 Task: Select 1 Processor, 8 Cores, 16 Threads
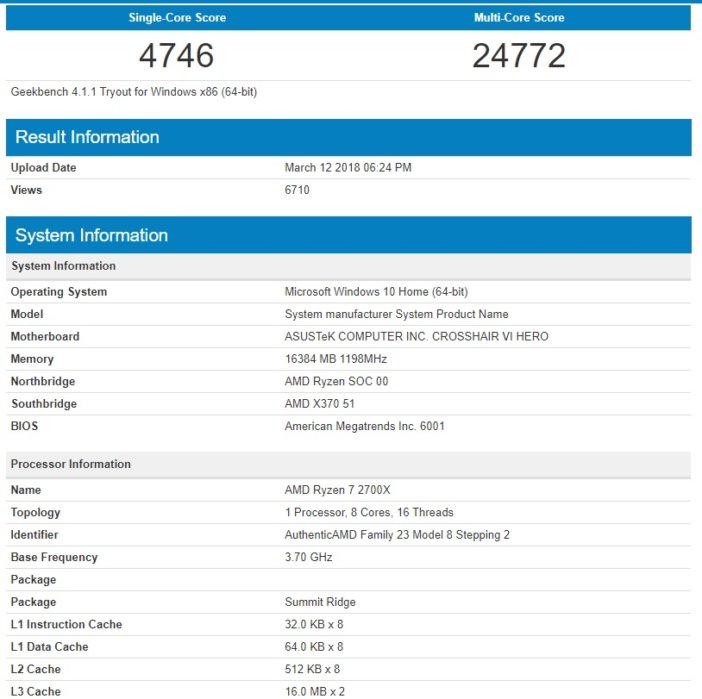coord(369,512)
